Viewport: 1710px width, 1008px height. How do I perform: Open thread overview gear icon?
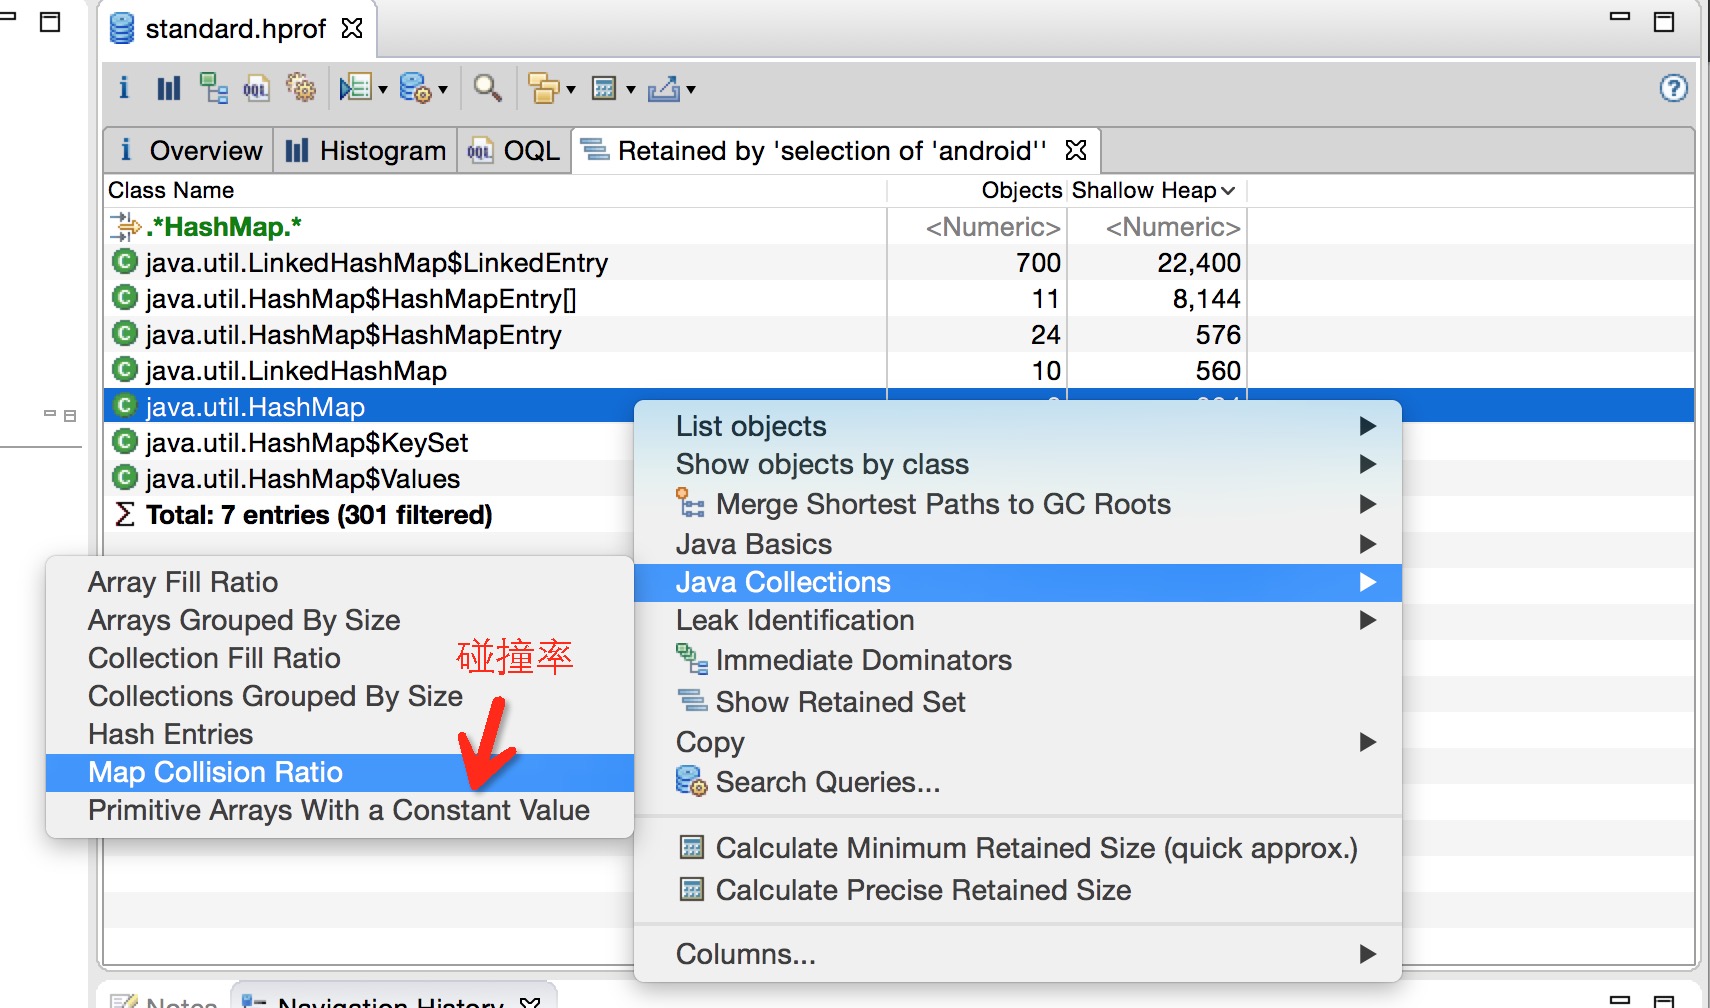pos(300,88)
